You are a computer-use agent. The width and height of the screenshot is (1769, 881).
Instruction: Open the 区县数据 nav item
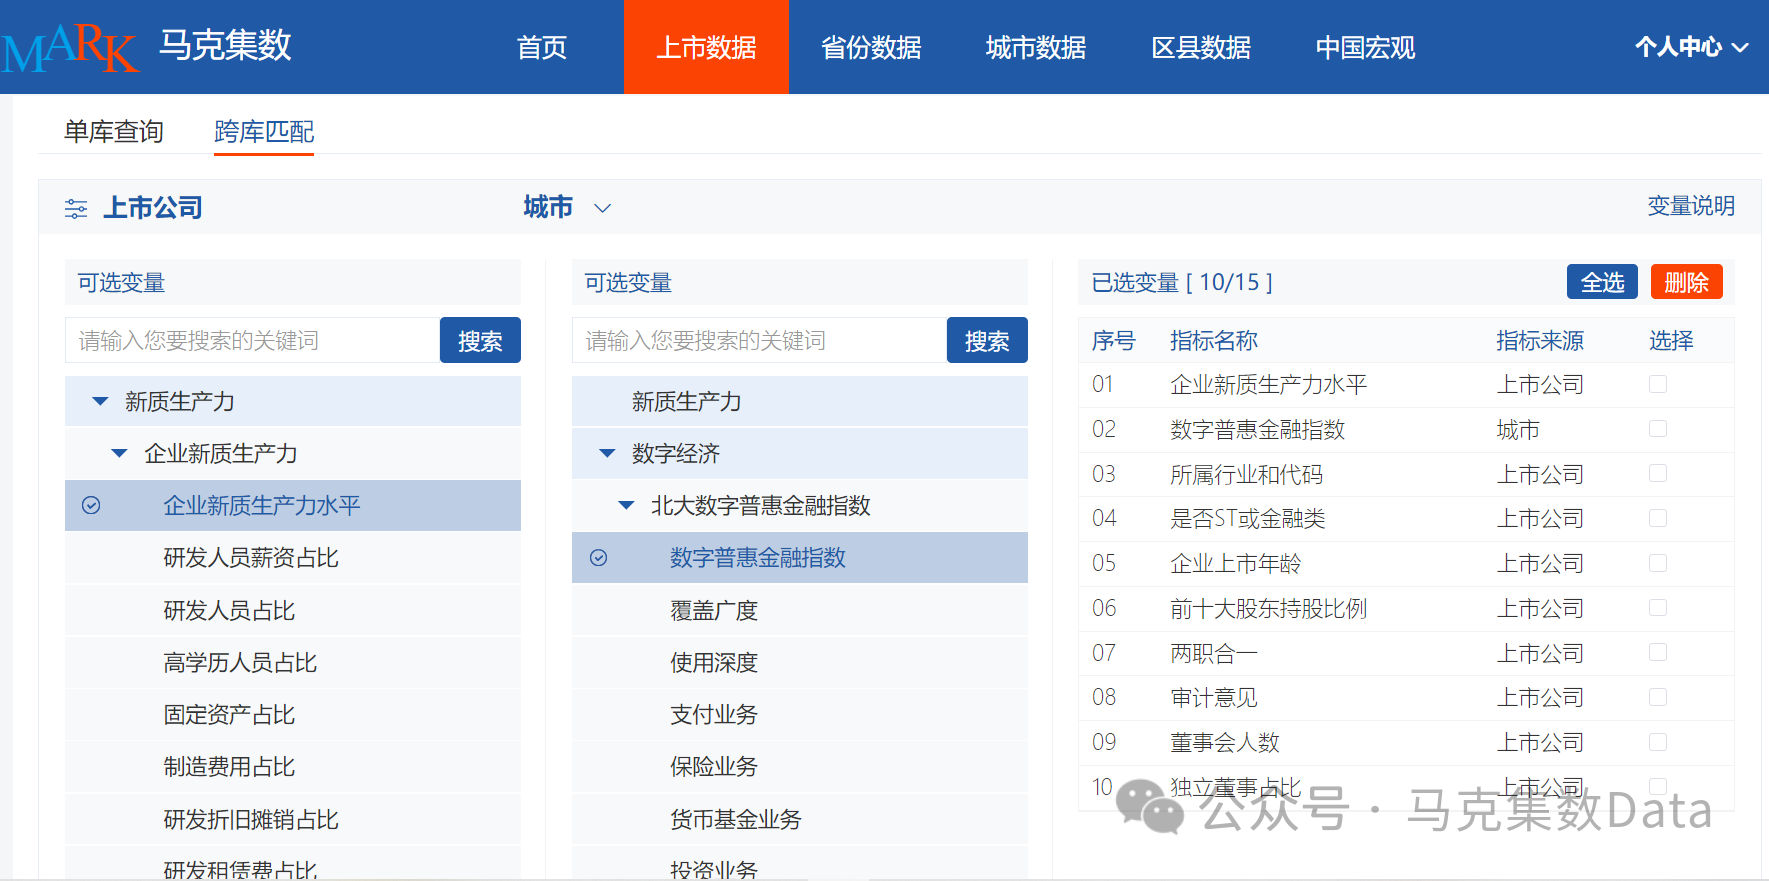1201,47
